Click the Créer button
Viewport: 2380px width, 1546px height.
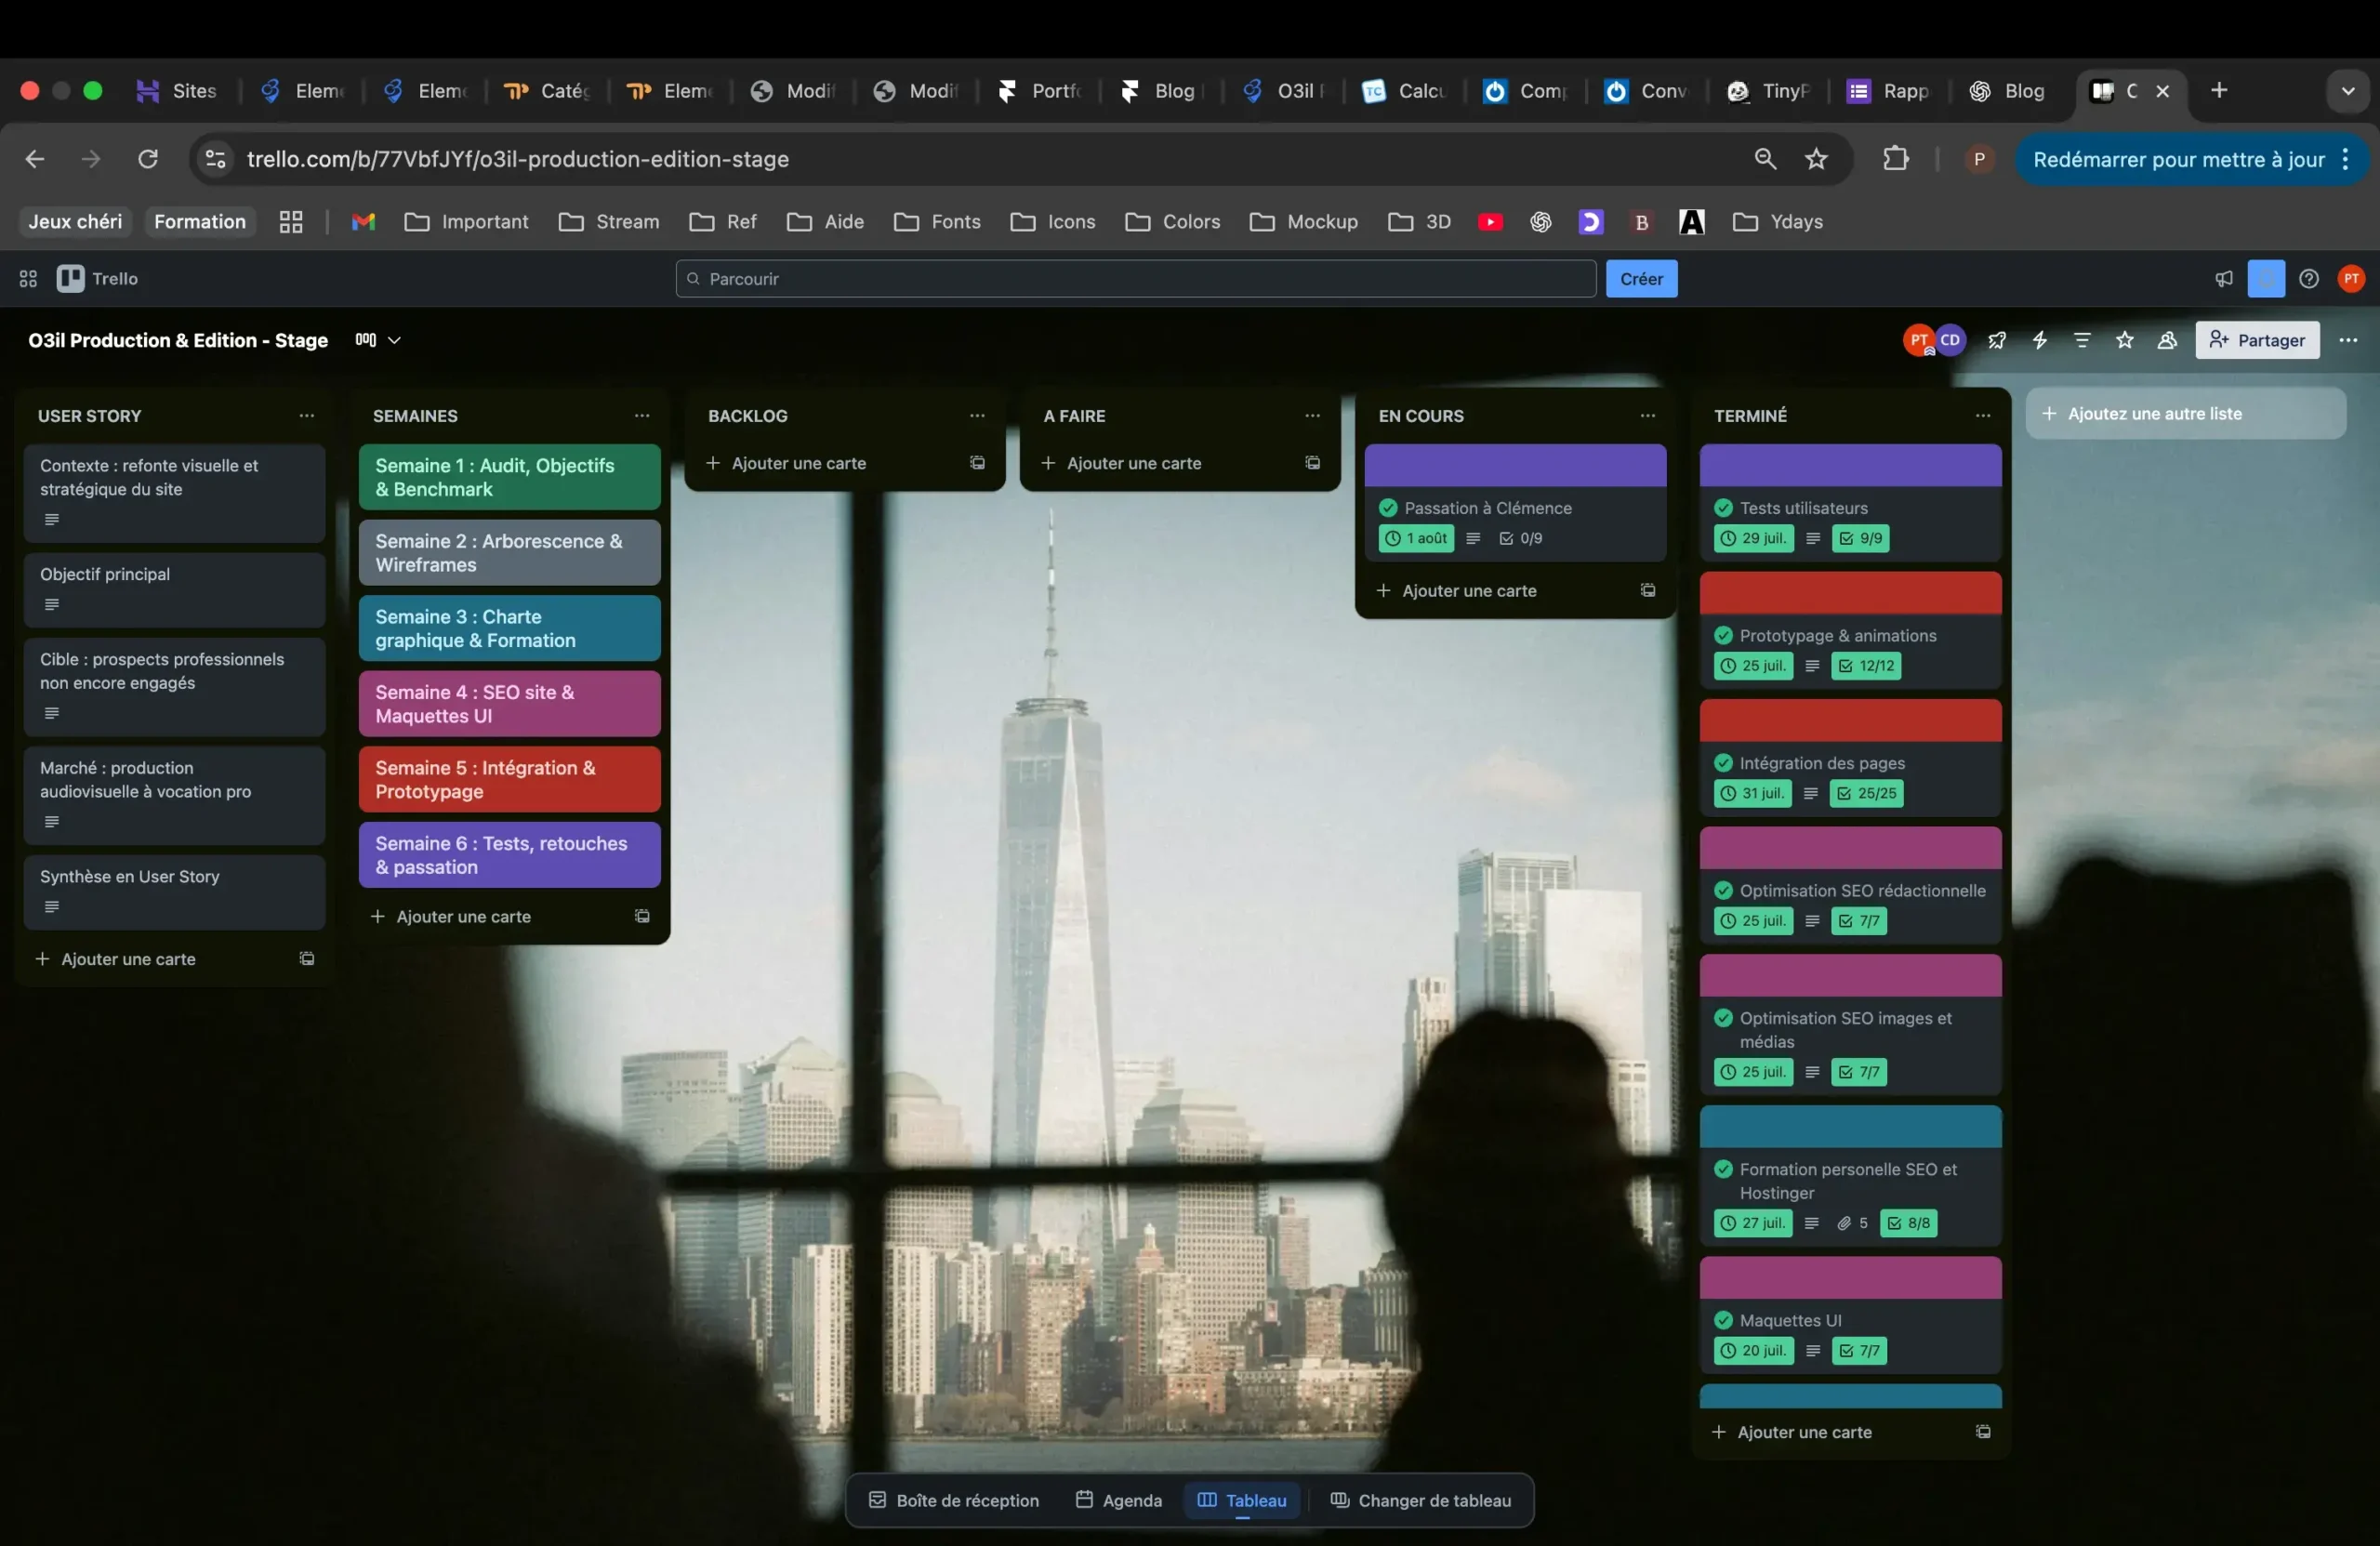click(1640, 279)
